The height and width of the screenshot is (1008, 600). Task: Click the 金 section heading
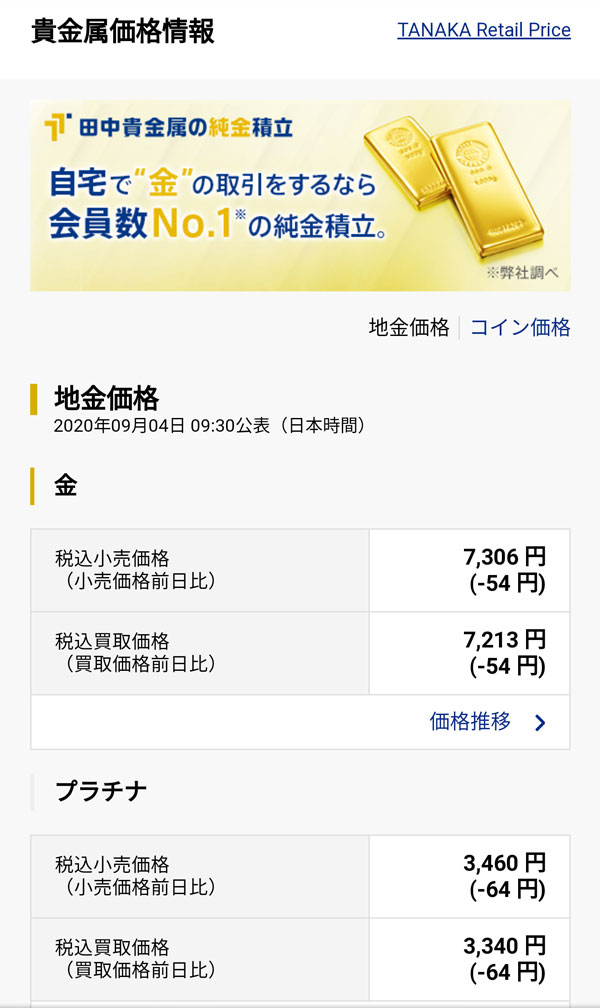point(65,486)
